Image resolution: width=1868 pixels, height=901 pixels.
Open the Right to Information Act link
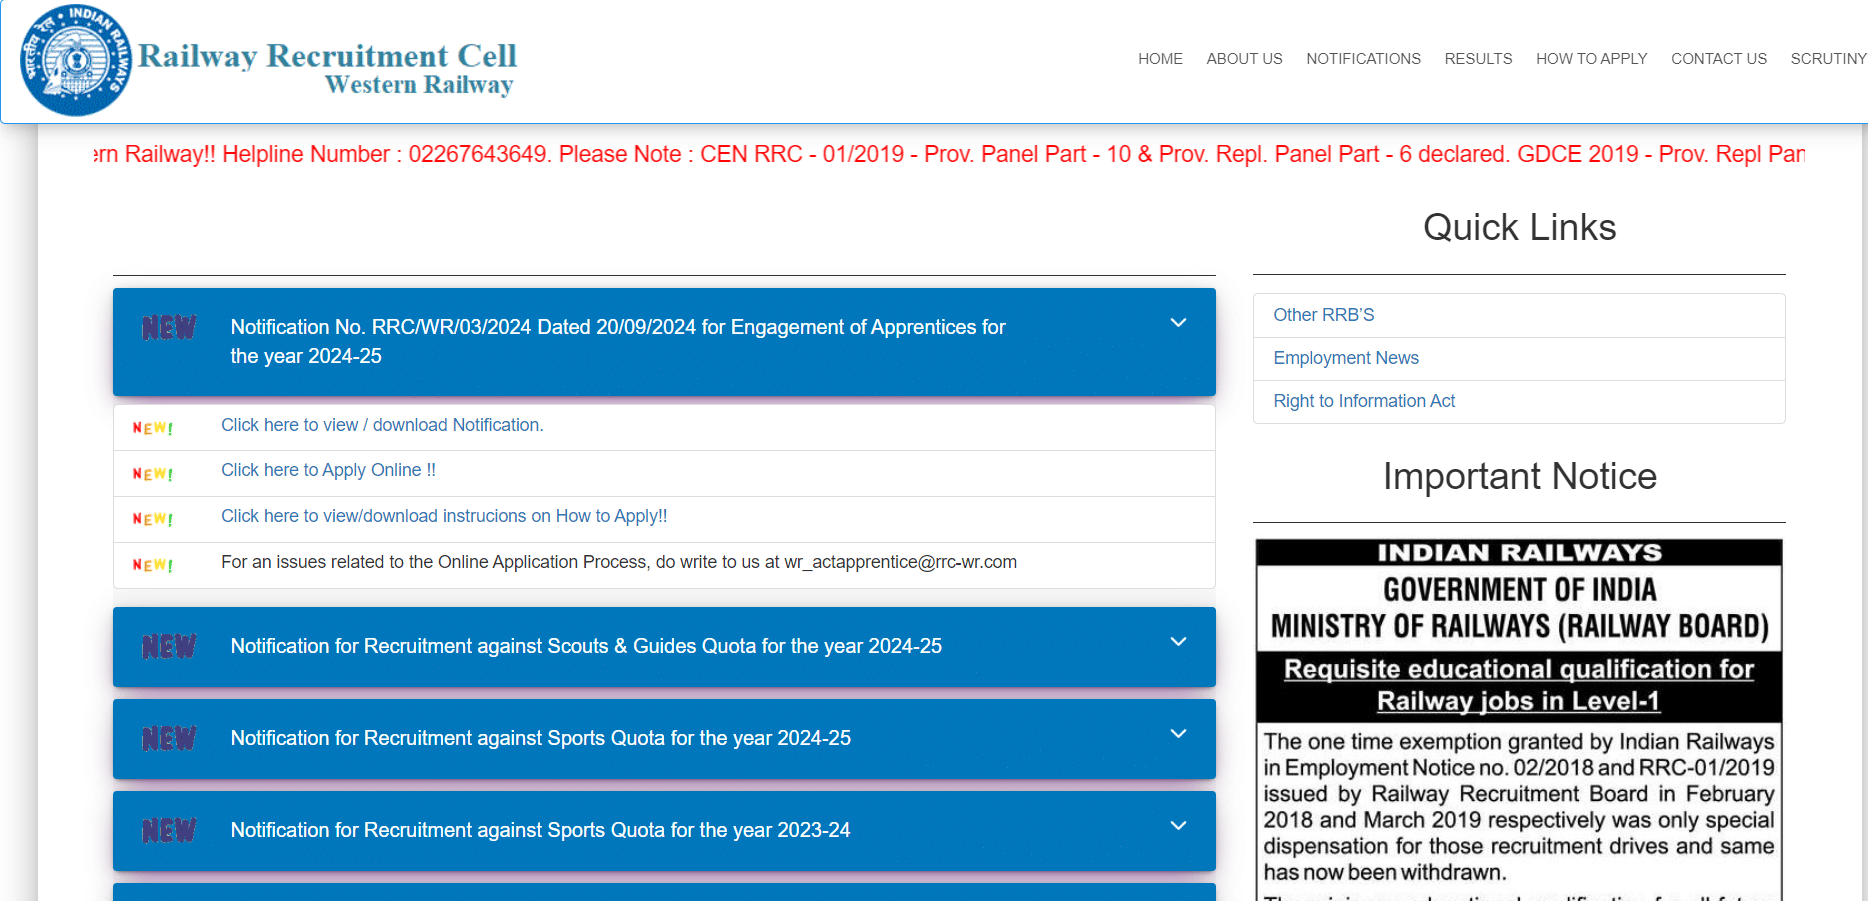[1364, 400]
